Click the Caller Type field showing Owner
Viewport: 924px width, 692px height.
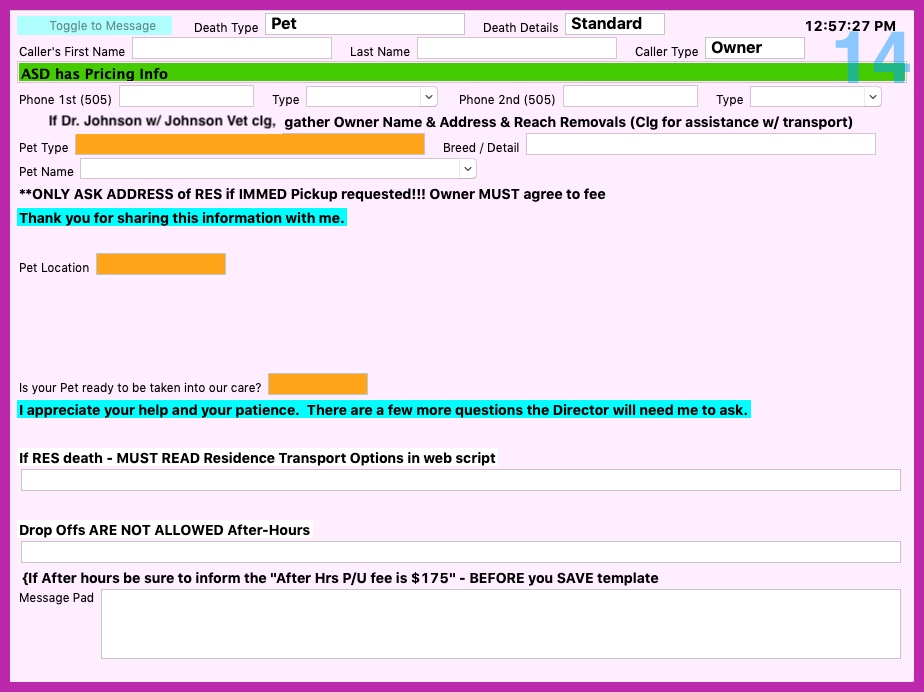pyautogui.click(x=755, y=48)
